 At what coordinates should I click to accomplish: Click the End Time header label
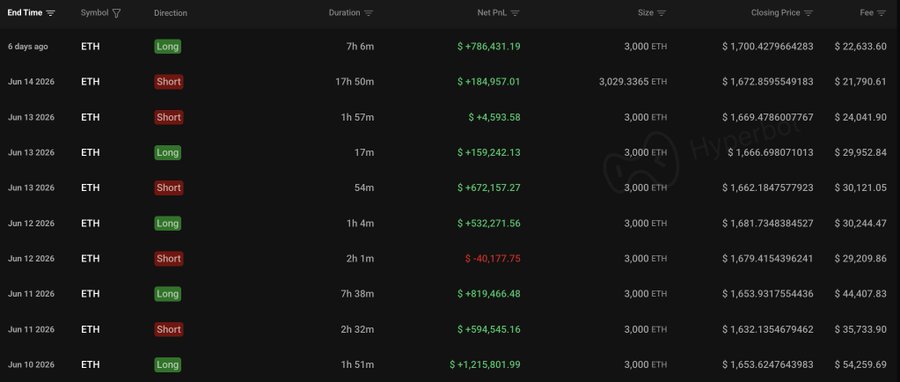25,13
